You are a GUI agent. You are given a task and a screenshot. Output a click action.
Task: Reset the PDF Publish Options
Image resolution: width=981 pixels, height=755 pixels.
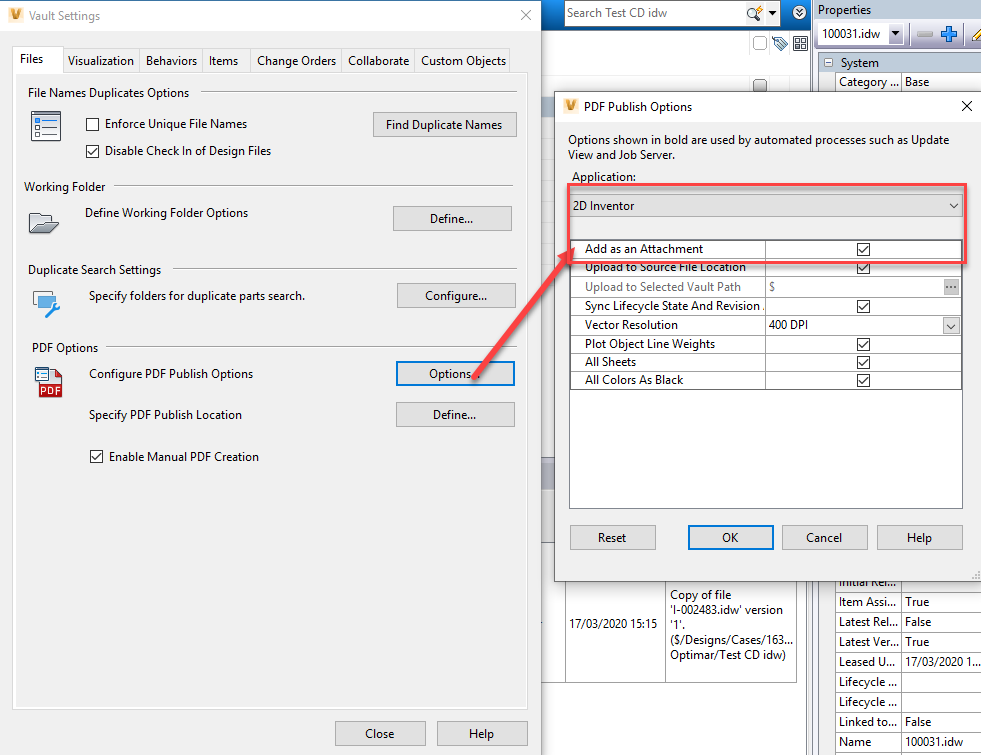point(612,537)
